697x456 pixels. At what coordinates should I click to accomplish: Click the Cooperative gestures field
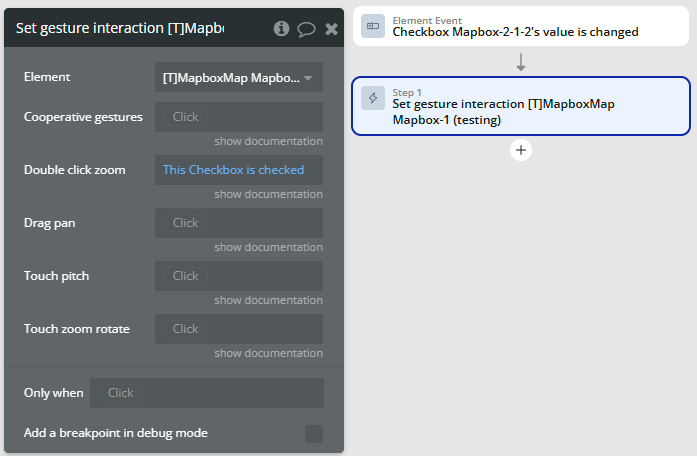coord(239,117)
